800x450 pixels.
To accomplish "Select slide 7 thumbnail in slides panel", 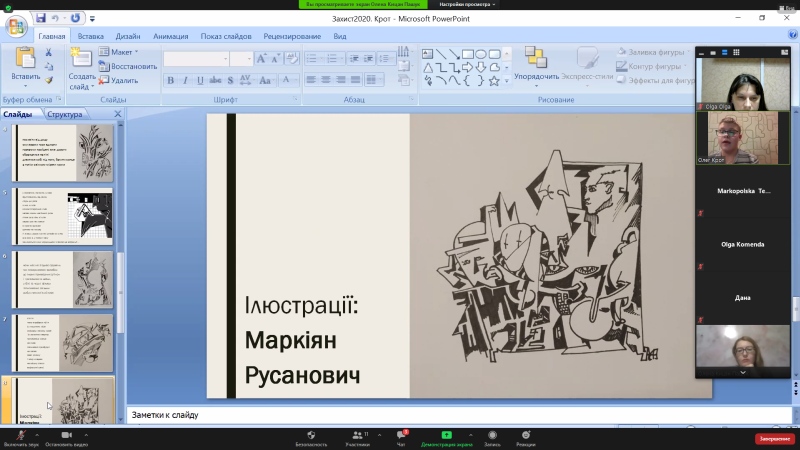I will [x=62, y=342].
